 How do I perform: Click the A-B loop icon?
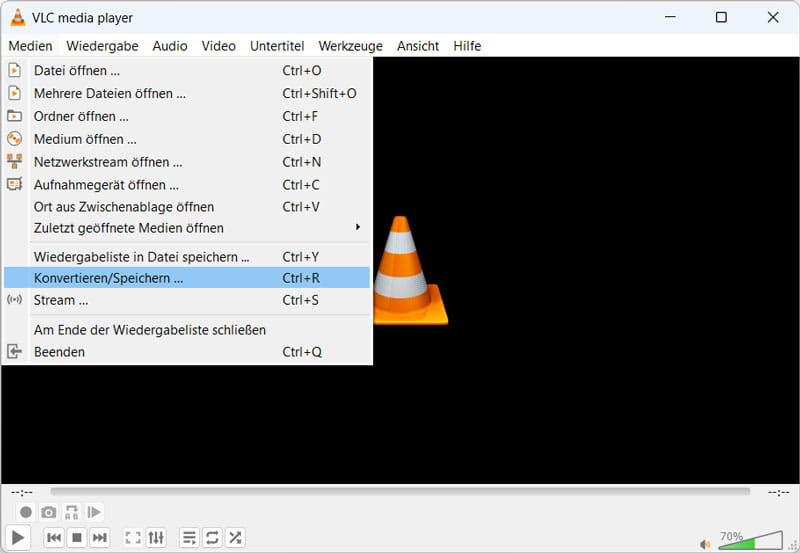[71, 512]
